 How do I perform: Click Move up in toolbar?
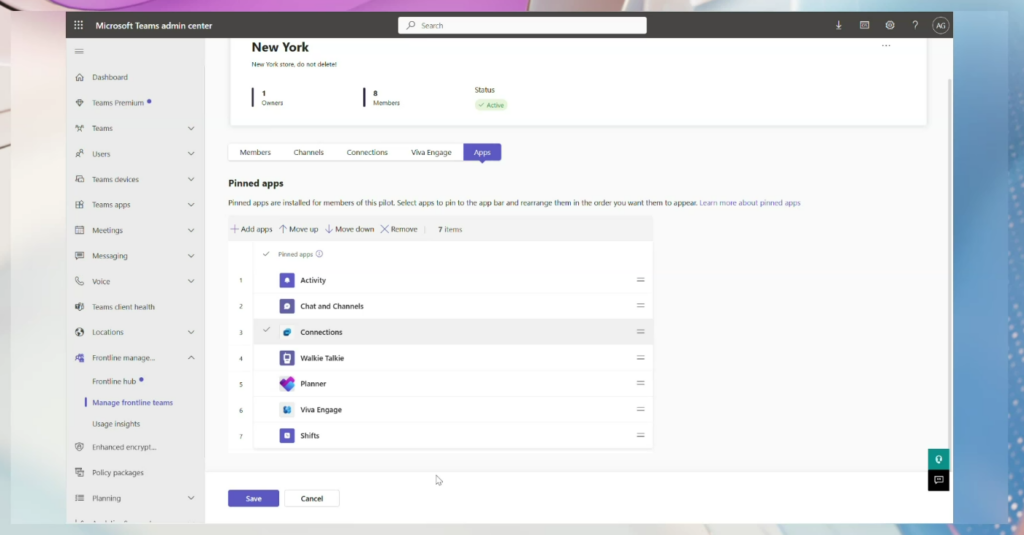click(x=298, y=229)
